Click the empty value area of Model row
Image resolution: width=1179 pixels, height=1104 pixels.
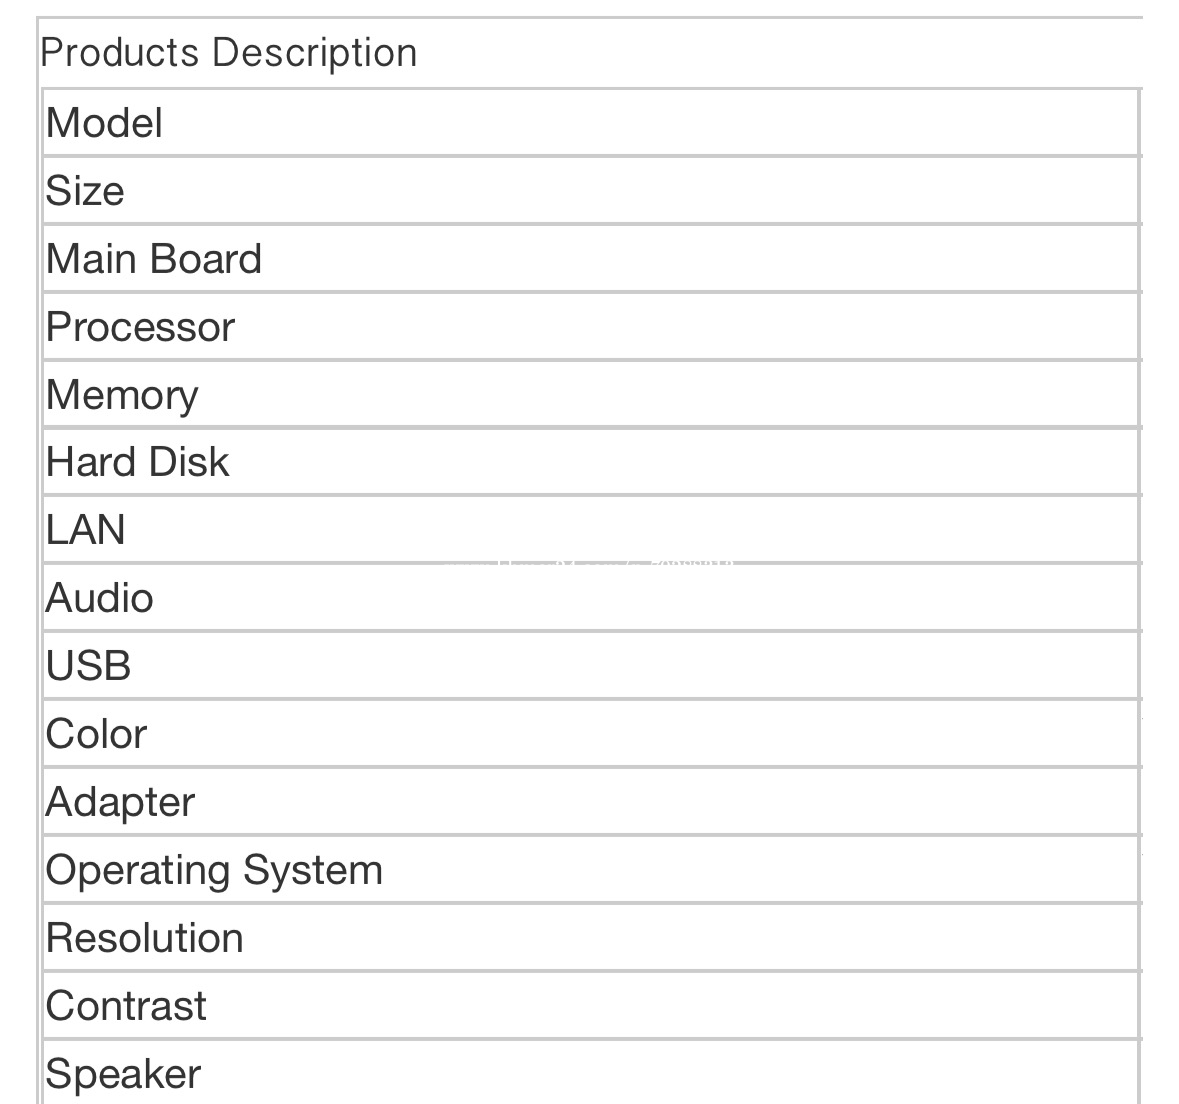pyautogui.click(x=650, y=123)
